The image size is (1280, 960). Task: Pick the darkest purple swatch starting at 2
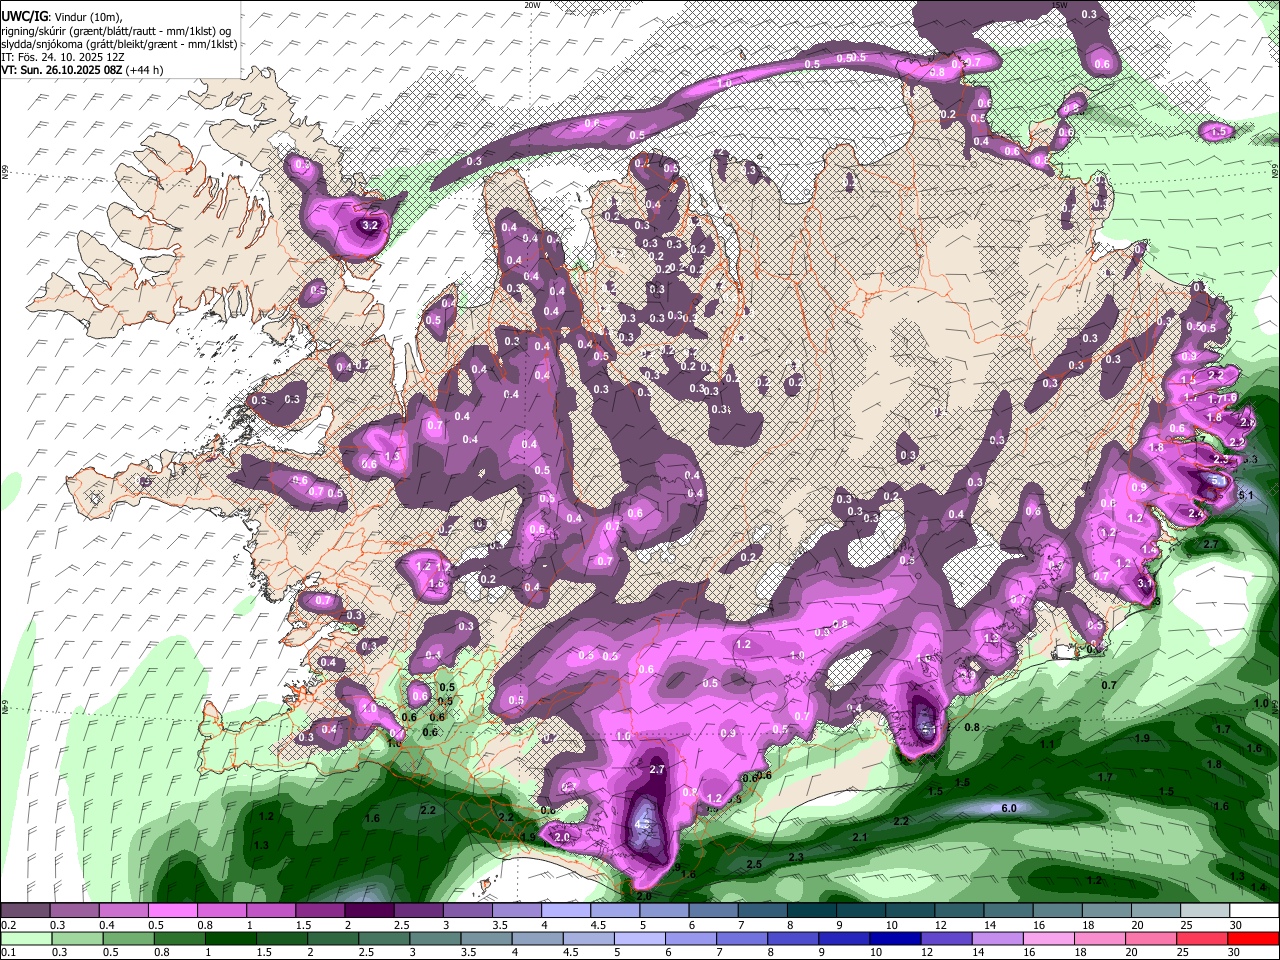point(368,911)
